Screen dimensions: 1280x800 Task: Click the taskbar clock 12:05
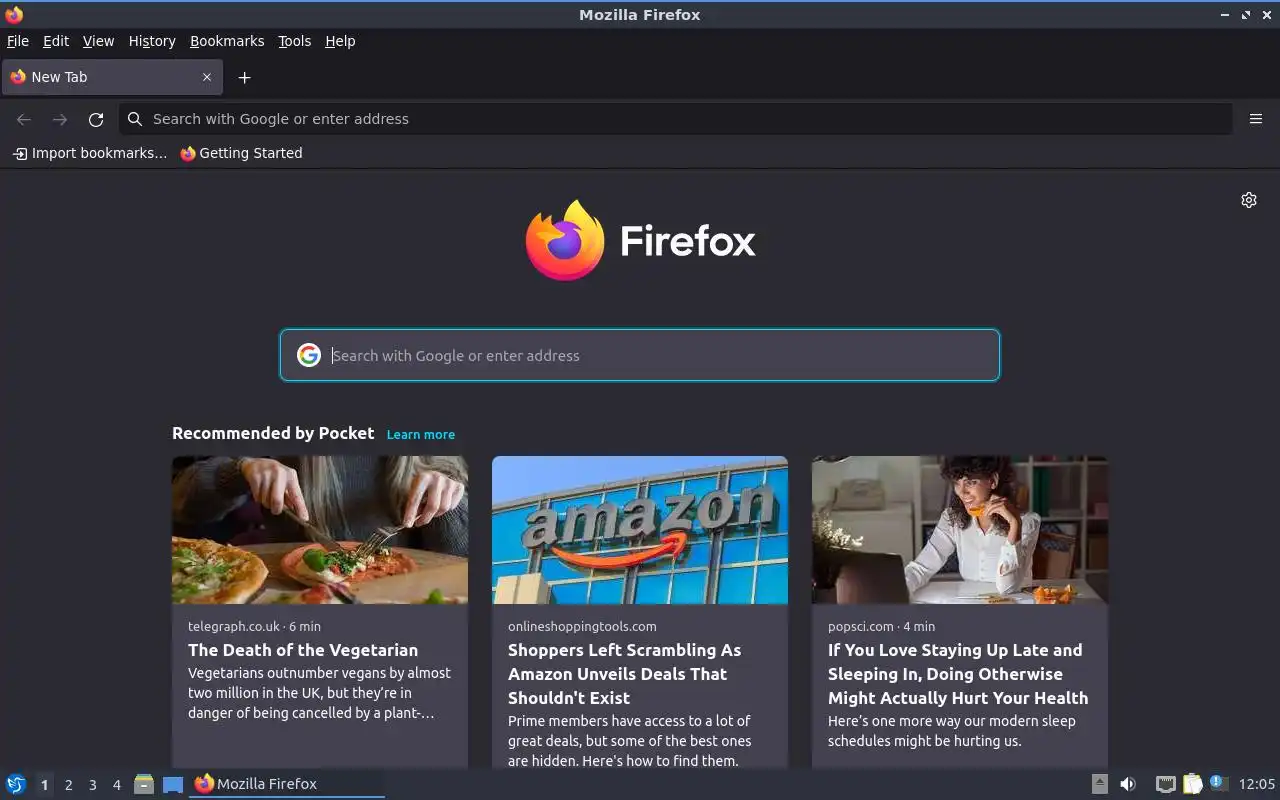click(x=1257, y=784)
